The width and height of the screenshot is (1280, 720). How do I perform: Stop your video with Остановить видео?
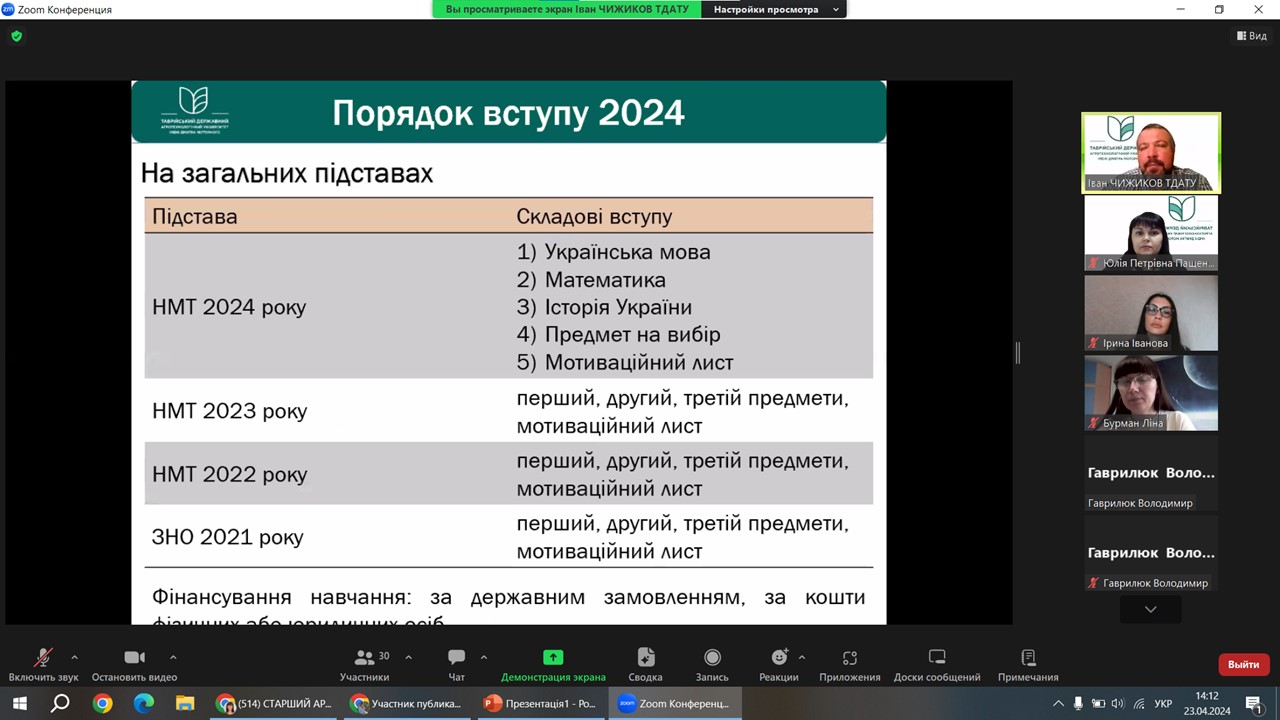pos(134,663)
